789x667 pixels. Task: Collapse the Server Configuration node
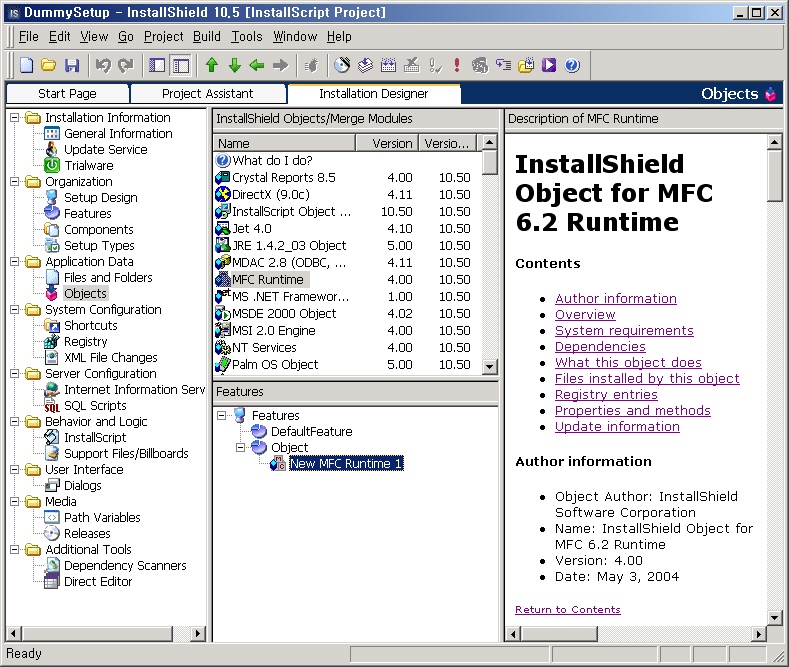(15, 373)
